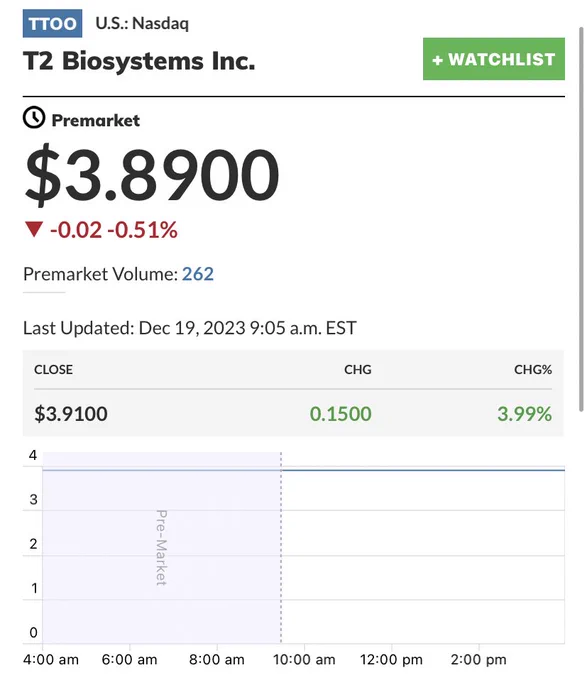Click the TTOO ticker badge

[52, 23]
